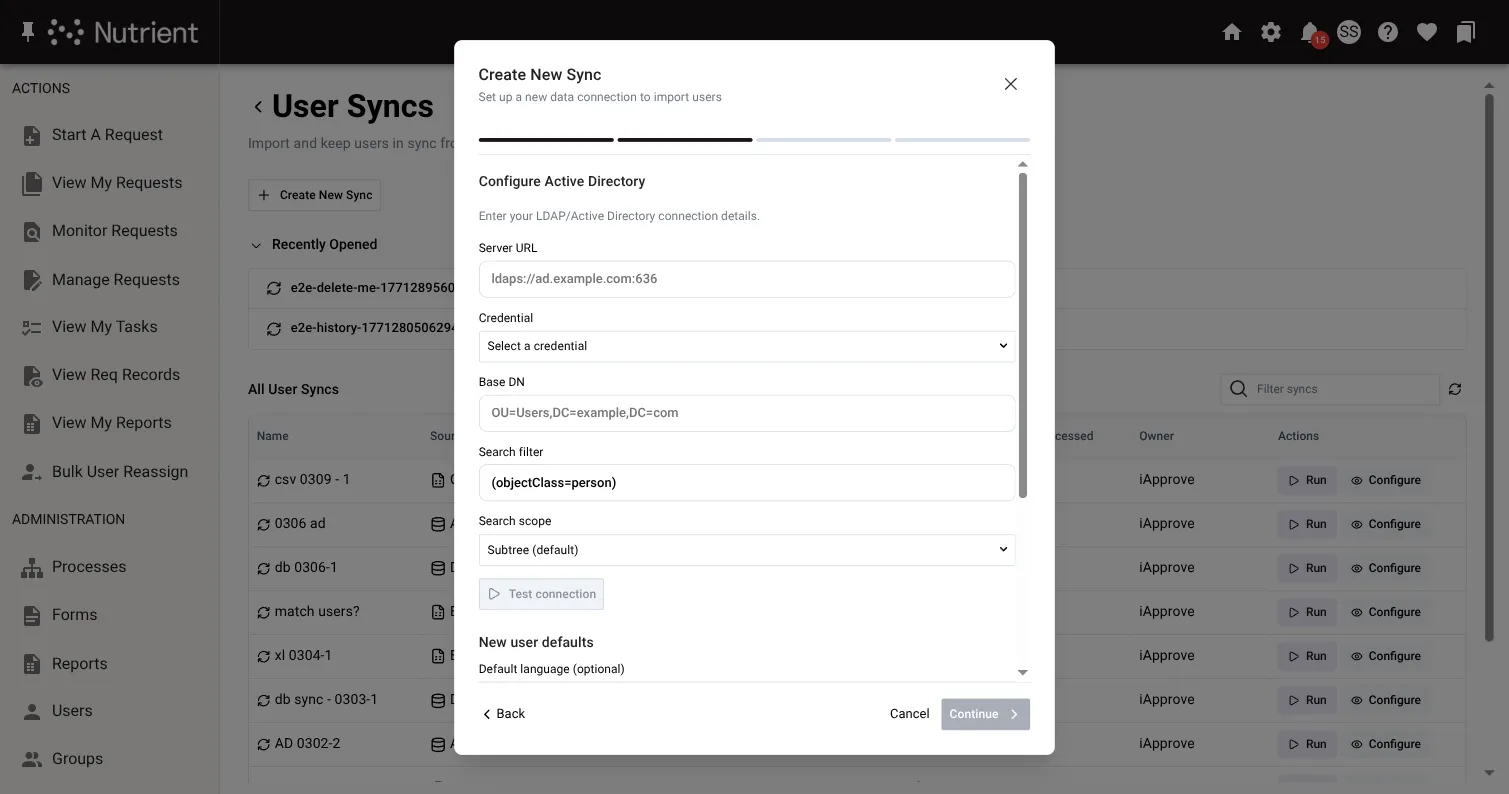This screenshot has width=1509, height=794.
Task: Click the Owner column header
Action: 1156,436
